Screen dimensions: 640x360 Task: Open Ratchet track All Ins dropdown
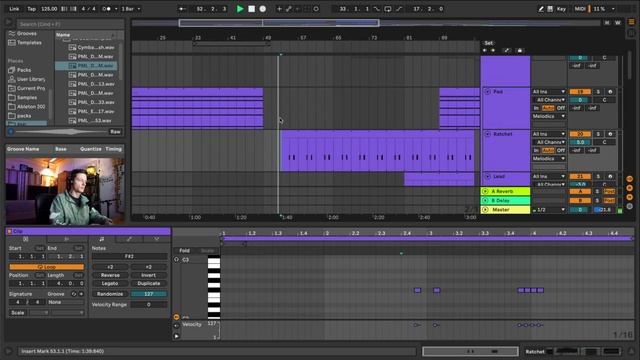(x=549, y=134)
